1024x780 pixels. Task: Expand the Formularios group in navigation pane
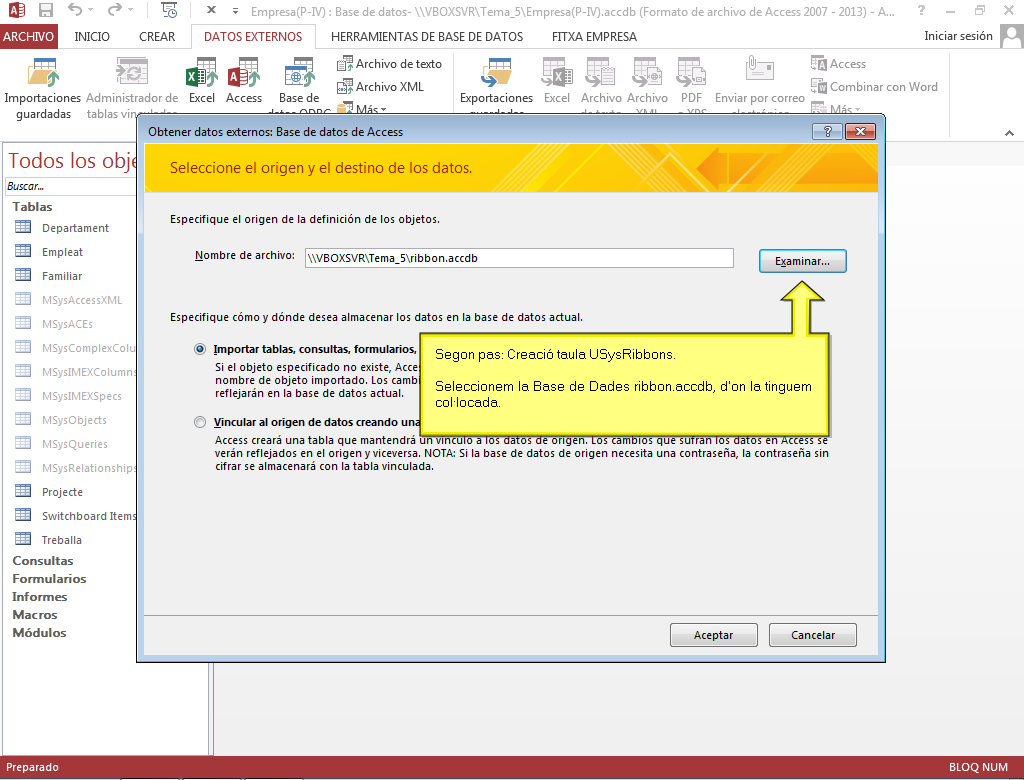tap(49, 579)
